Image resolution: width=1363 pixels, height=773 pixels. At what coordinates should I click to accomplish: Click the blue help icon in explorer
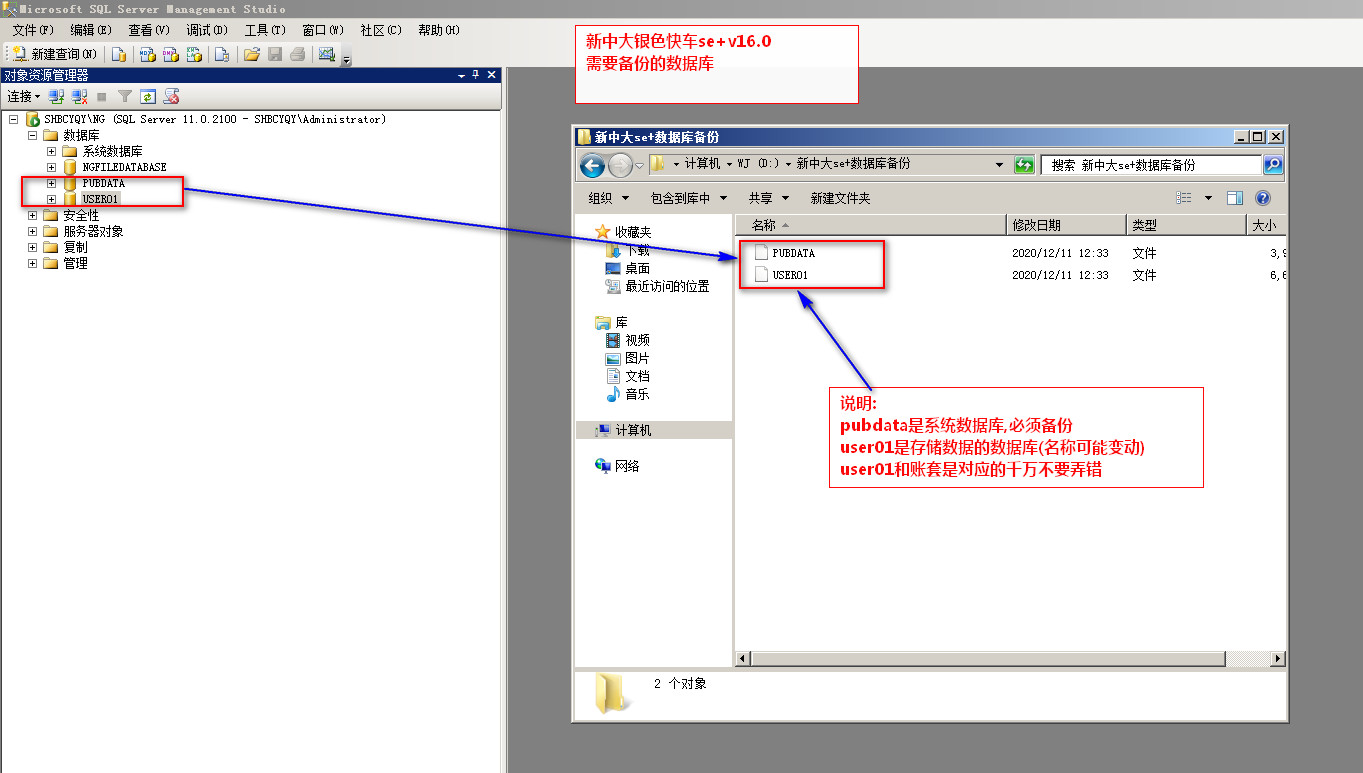(x=1263, y=198)
